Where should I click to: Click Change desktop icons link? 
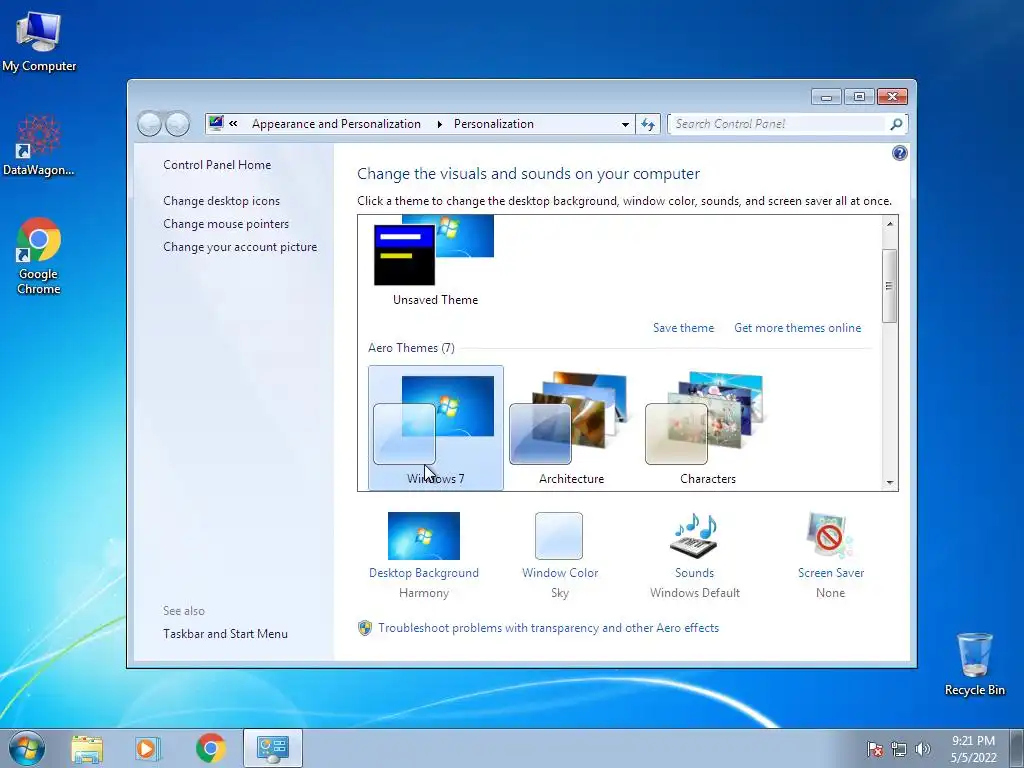click(x=221, y=201)
